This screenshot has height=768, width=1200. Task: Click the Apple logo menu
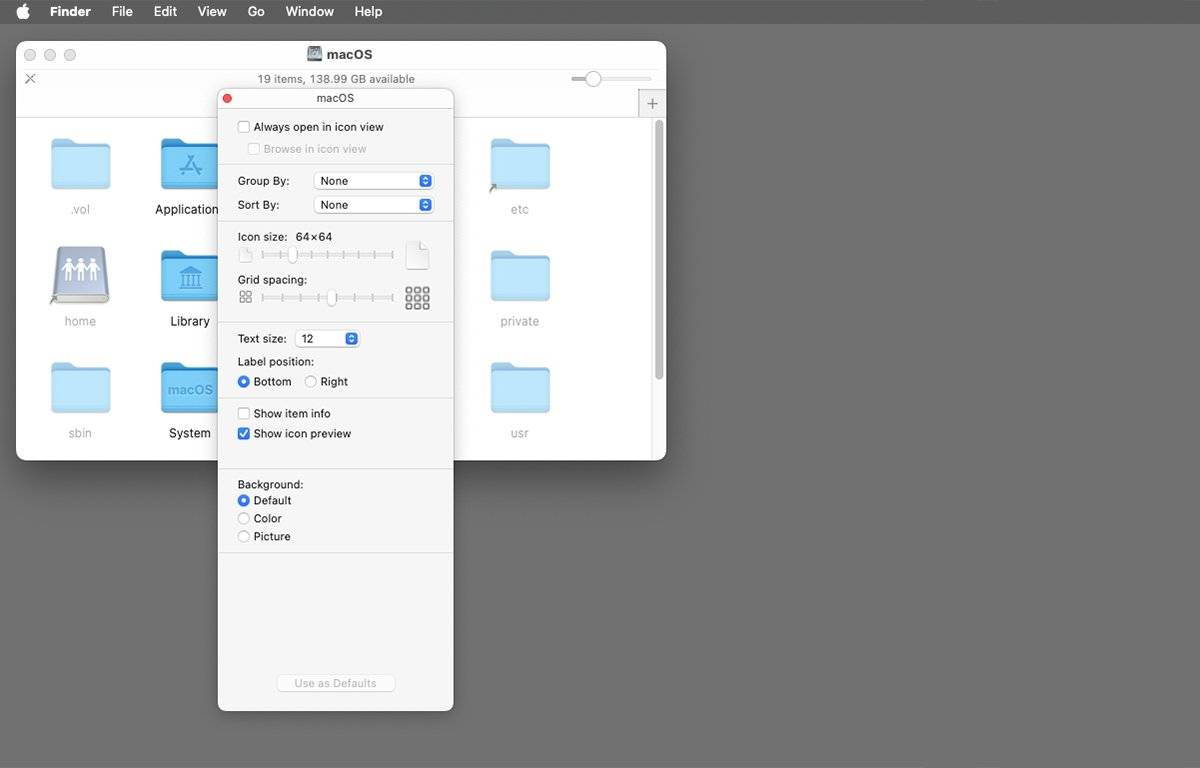[23, 12]
